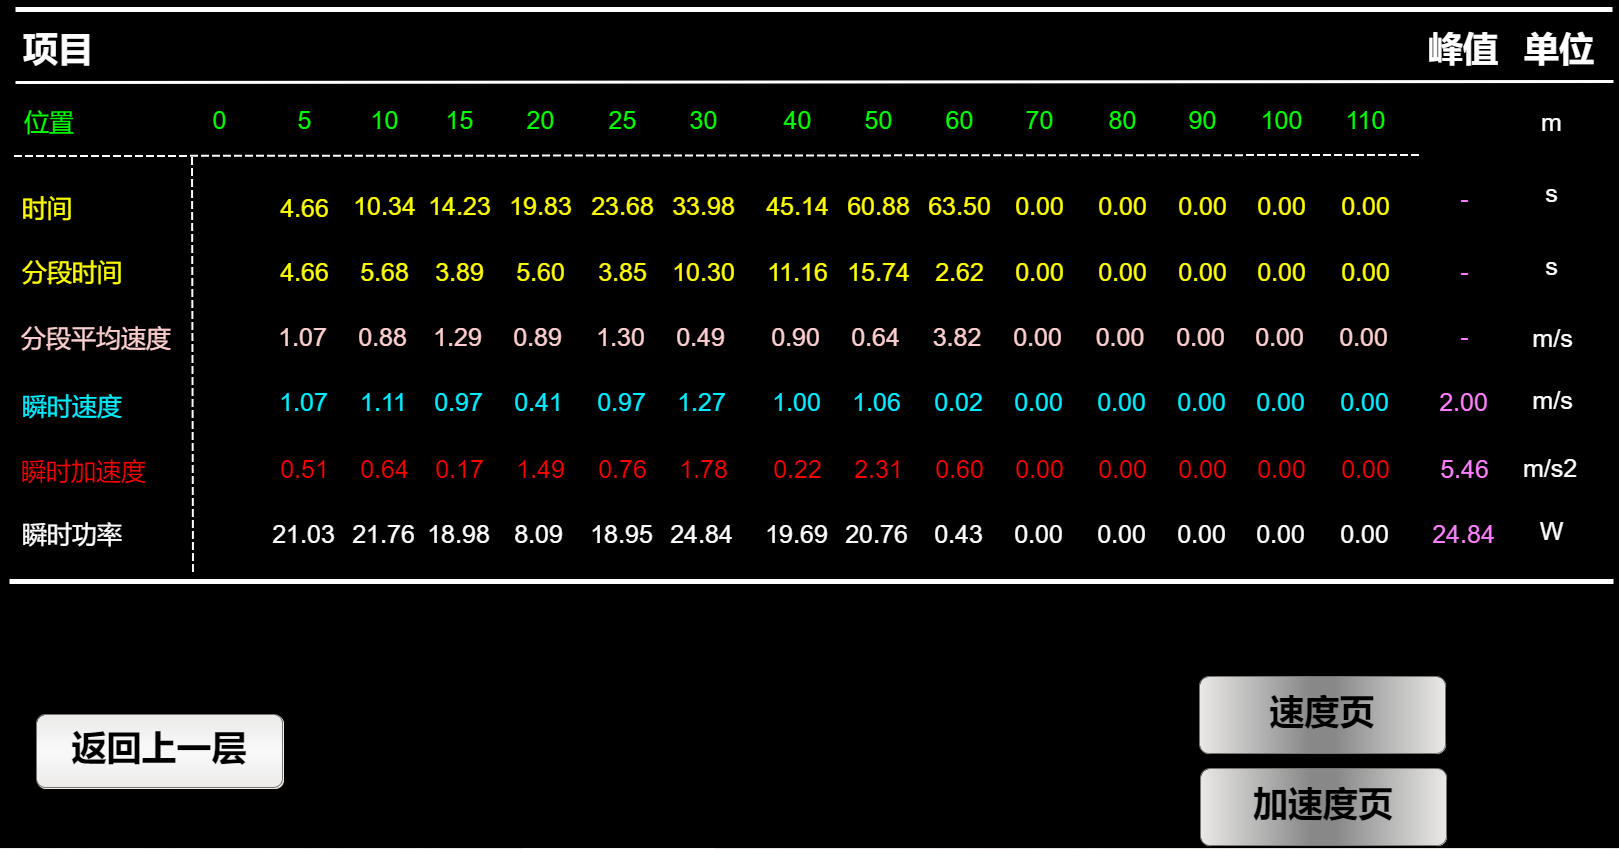
Task: Click the 项目 column header
Action: tap(57, 49)
